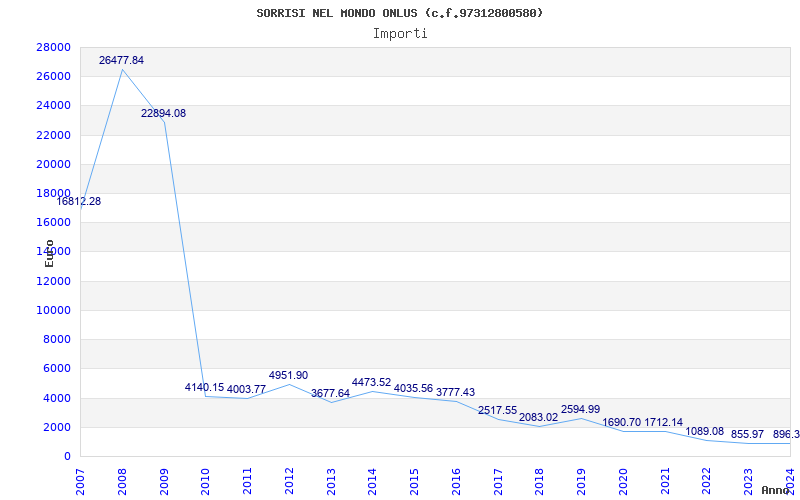Click the 4035.56 data label

tap(413, 388)
